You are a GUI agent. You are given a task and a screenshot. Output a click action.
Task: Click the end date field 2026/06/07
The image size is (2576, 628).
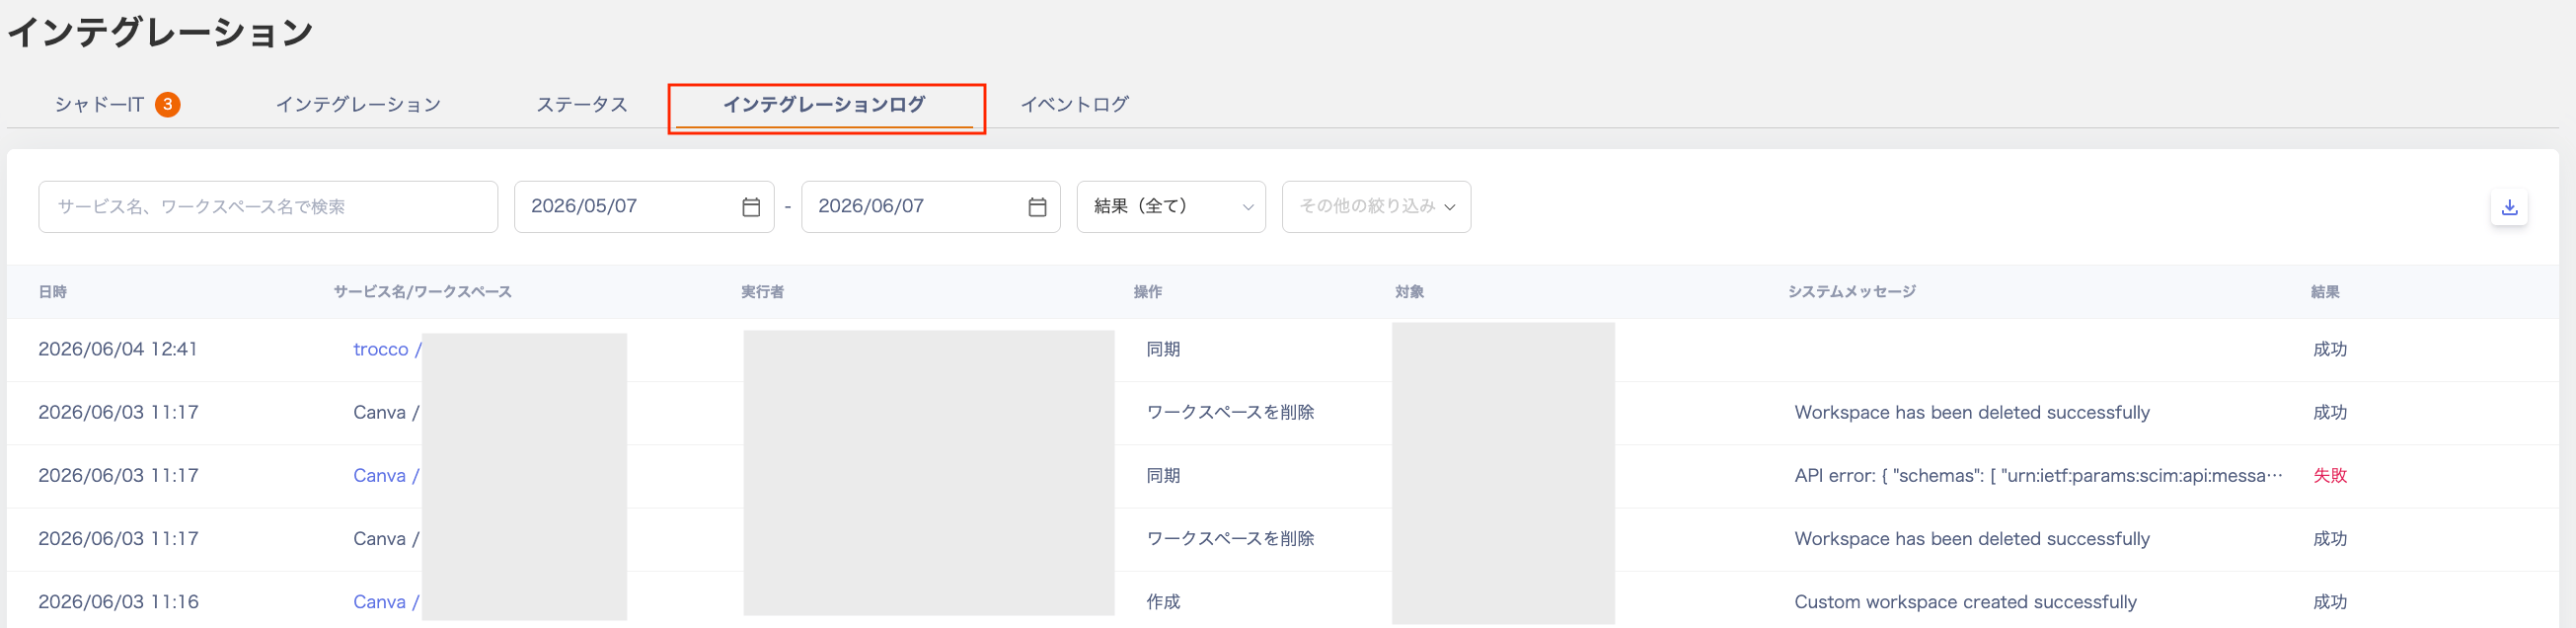931,207
